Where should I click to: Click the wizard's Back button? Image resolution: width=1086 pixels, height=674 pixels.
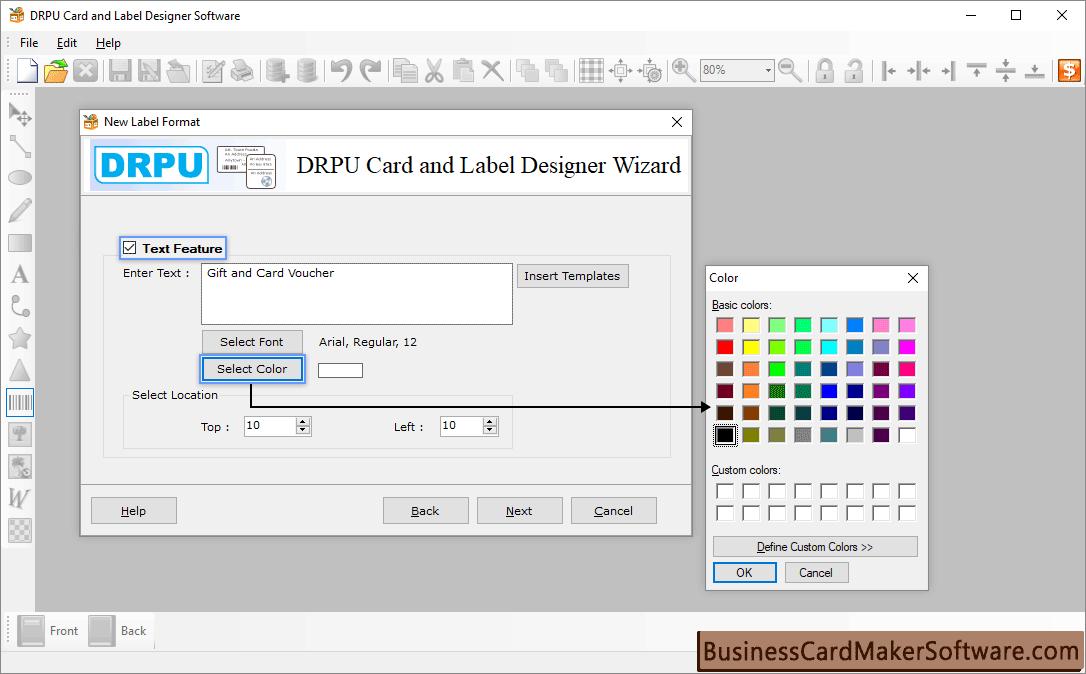425,511
